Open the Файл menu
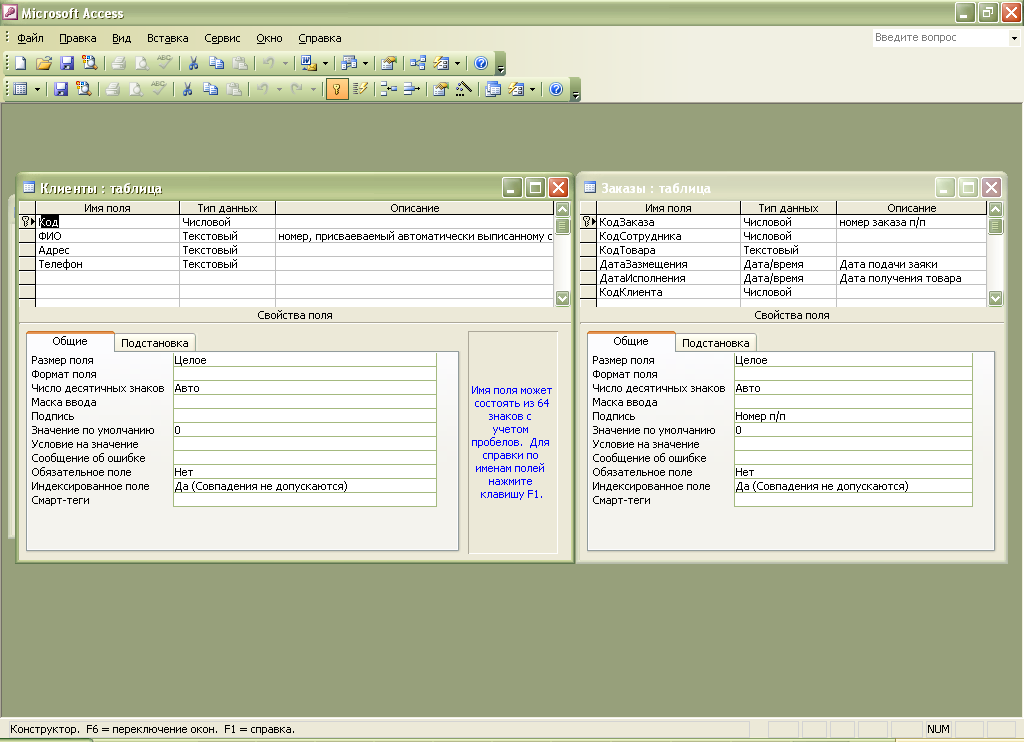The height and width of the screenshot is (742, 1024). point(30,38)
